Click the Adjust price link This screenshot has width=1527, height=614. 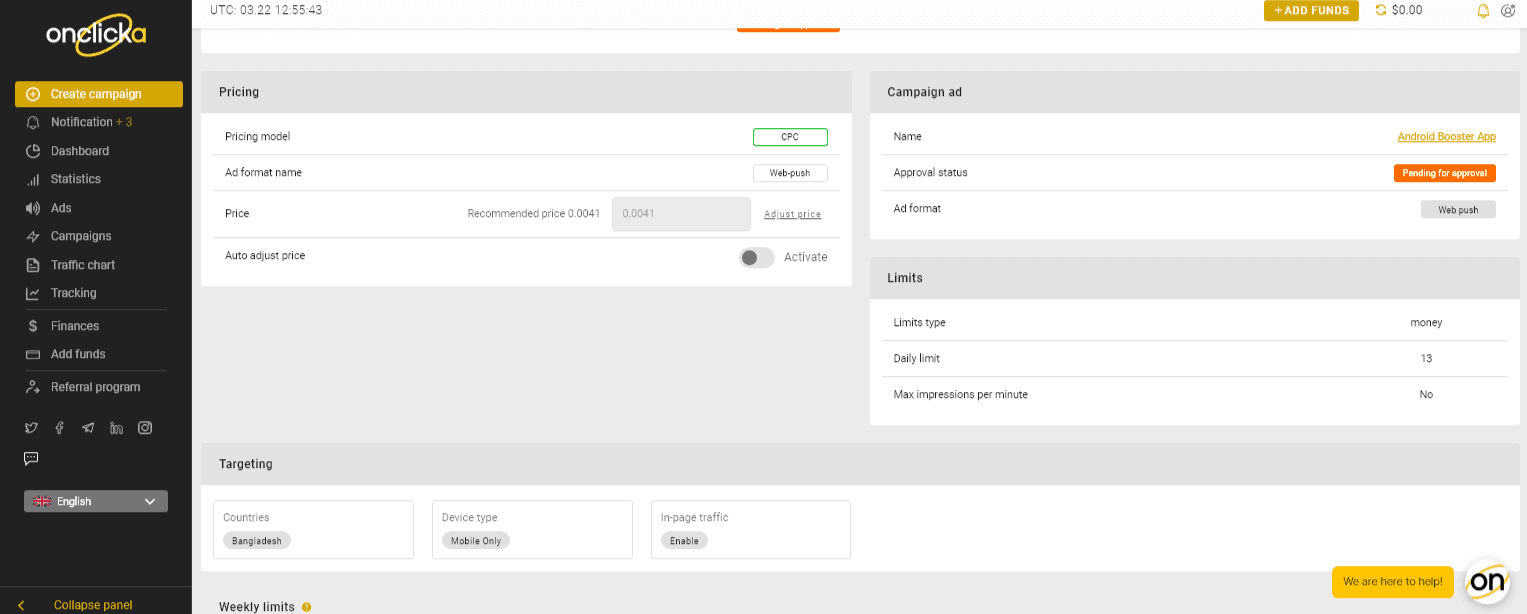pyautogui.click(x=792, y=214)
